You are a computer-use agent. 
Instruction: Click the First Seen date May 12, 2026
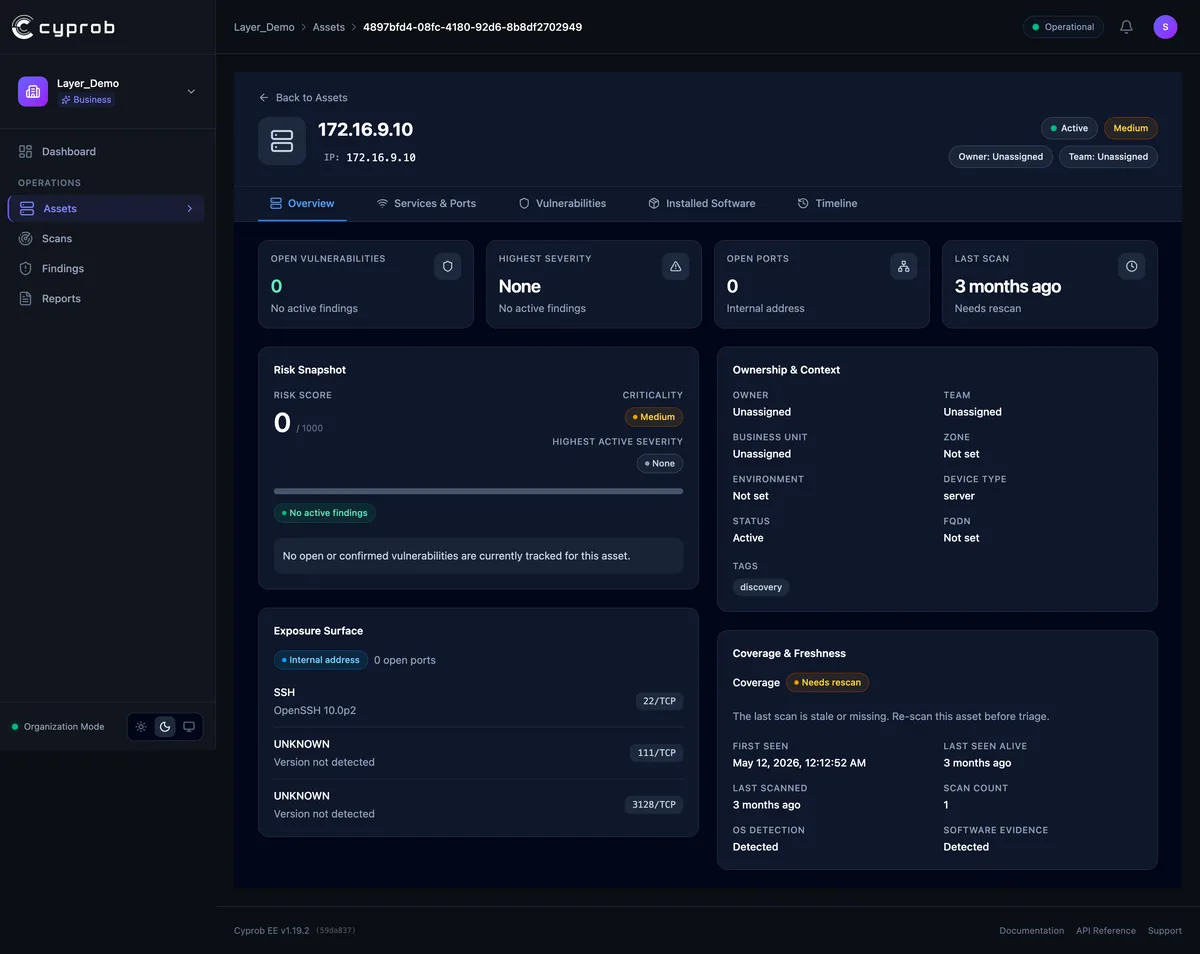coord(799,763)
